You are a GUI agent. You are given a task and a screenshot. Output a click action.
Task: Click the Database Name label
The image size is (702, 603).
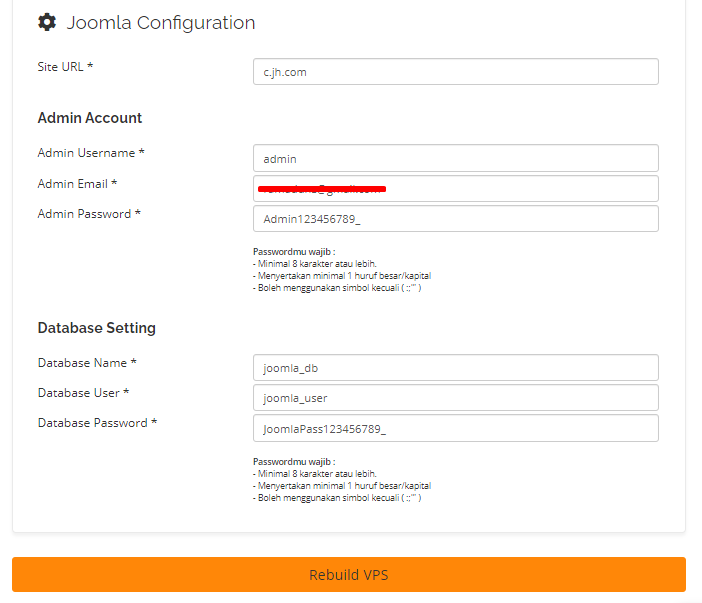point(87,363)
